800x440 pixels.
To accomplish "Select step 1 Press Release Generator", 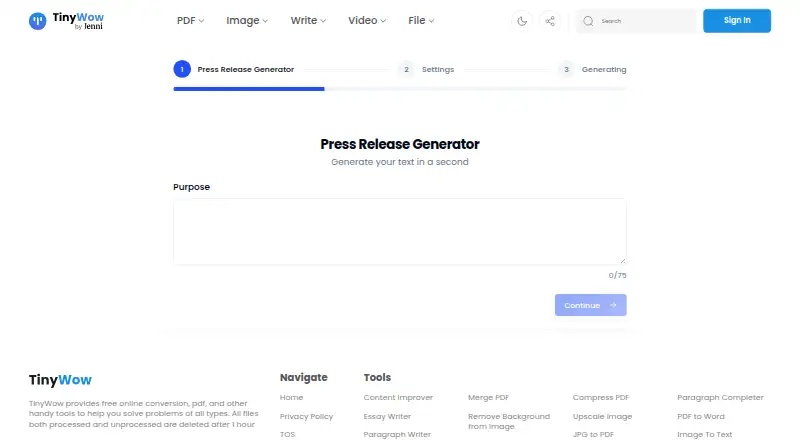I will (234, 69).
